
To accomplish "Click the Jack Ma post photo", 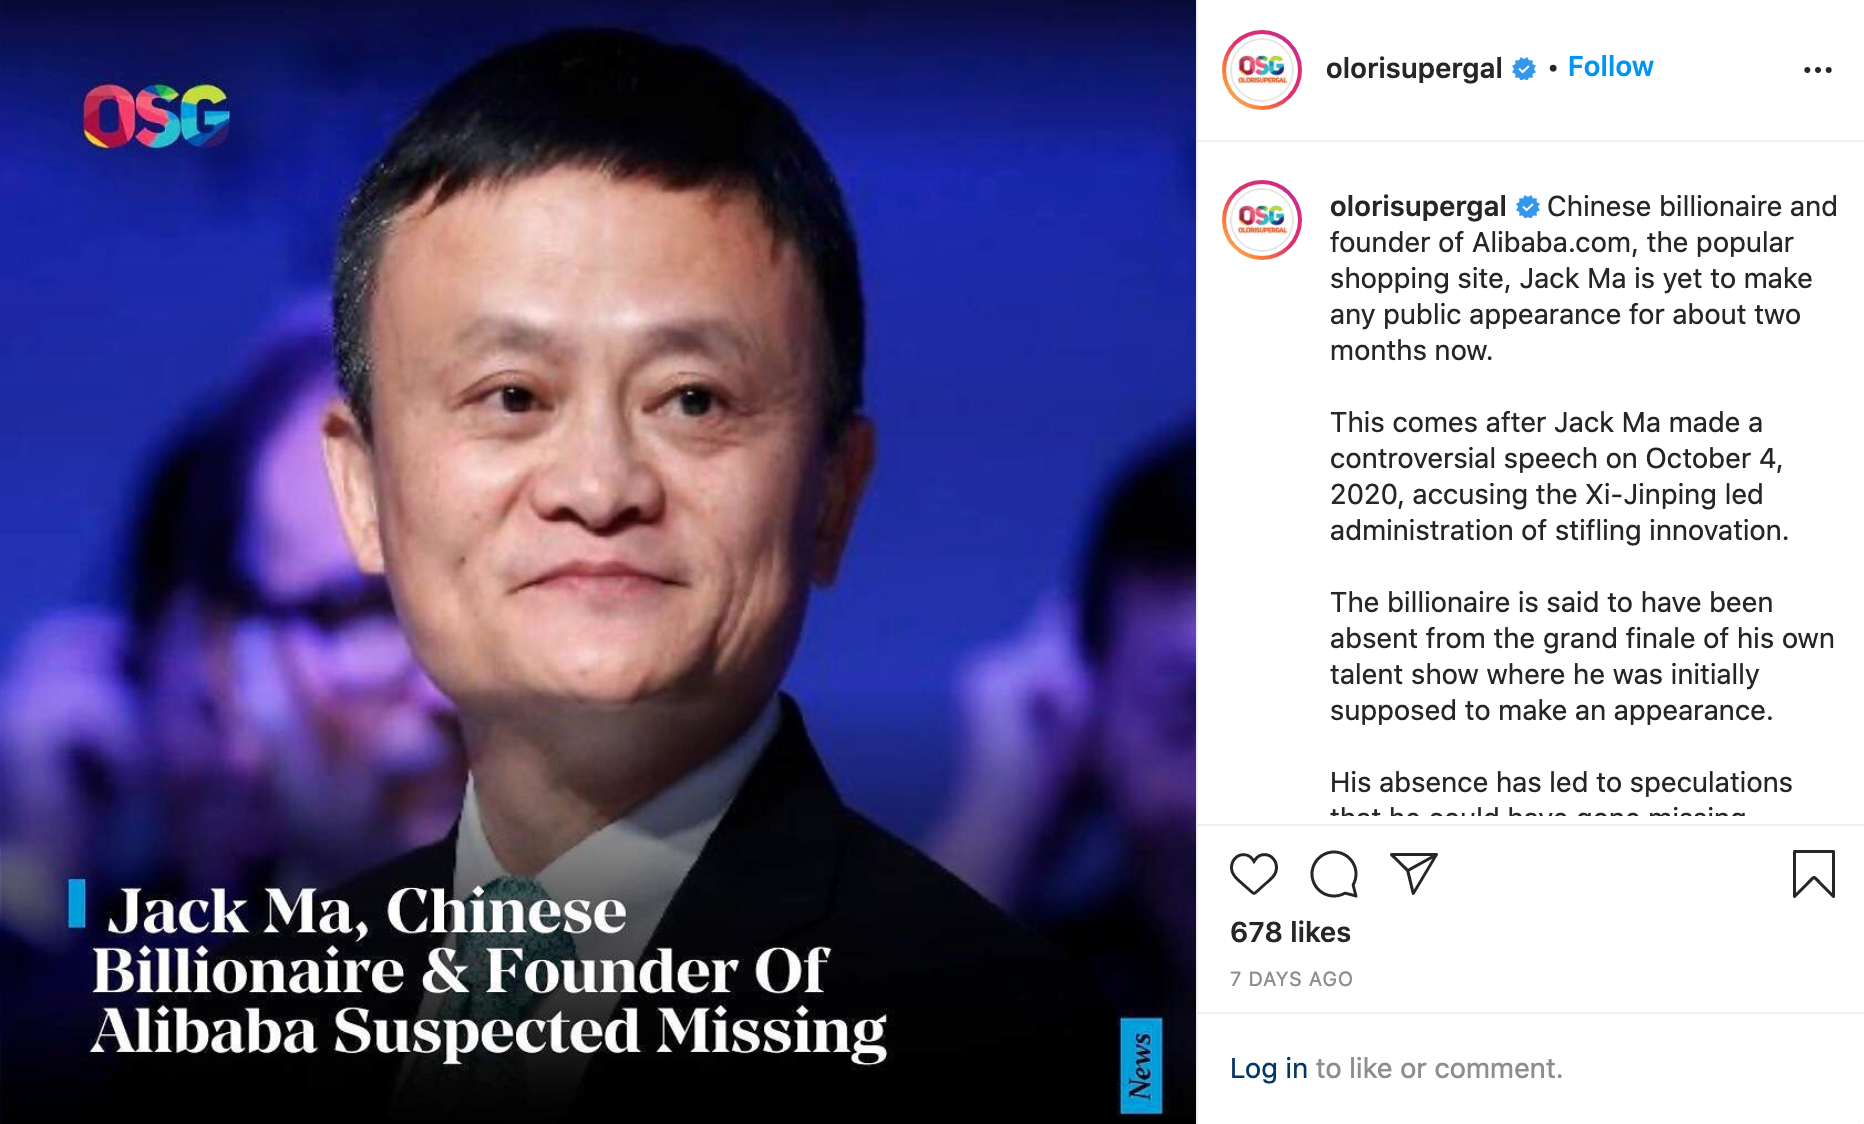I will (x=598, y=562).
